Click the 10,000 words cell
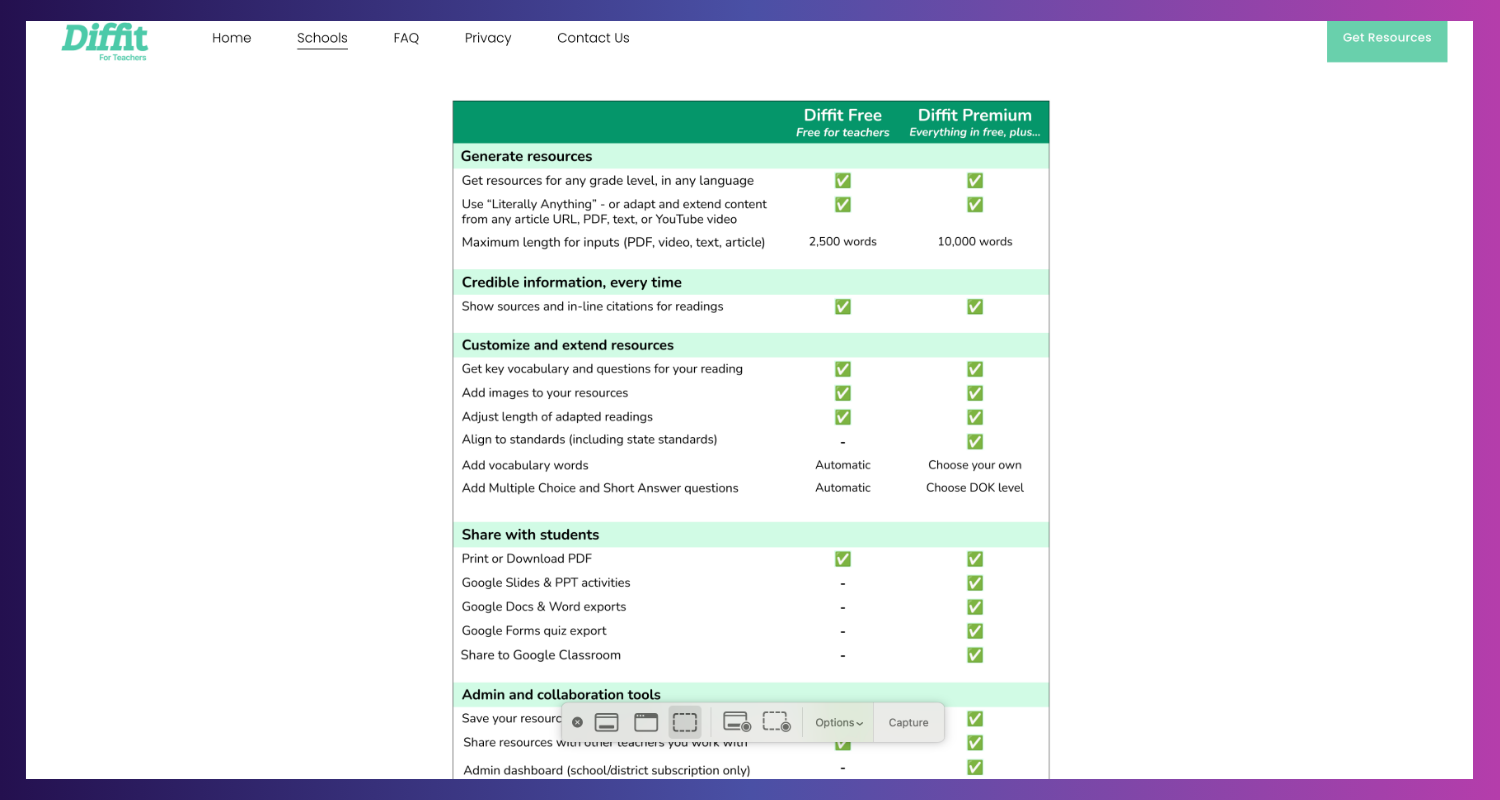The image size is (1500, 800). point(975,242)
